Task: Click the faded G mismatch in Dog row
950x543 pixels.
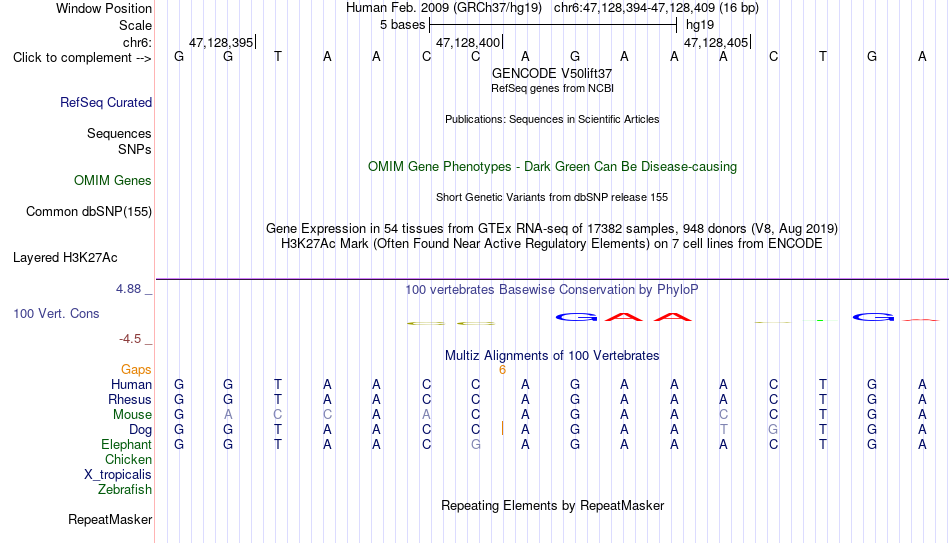Action: click(773, 430)
